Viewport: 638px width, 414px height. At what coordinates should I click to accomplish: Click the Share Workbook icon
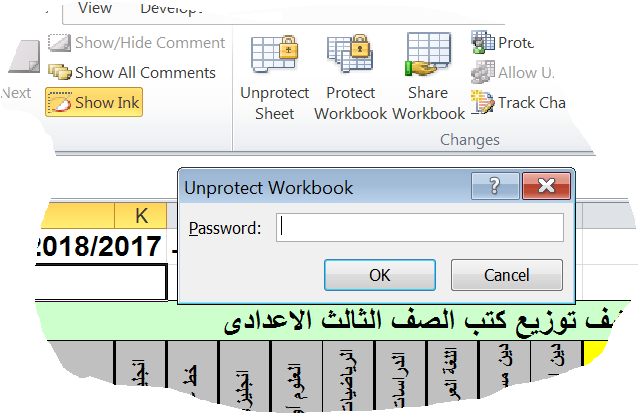tap(428, 54)
